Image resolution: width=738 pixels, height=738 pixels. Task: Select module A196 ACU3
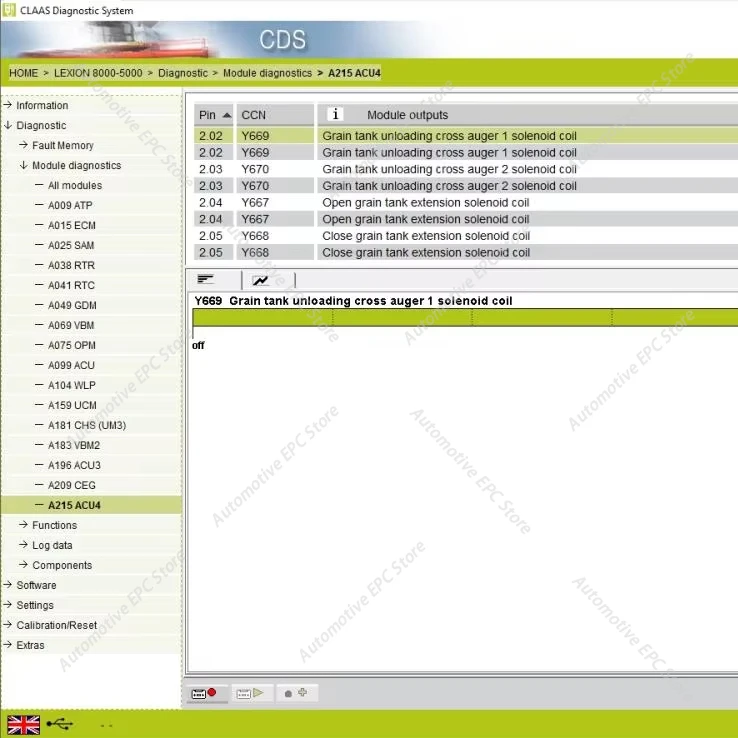point(74,465)
